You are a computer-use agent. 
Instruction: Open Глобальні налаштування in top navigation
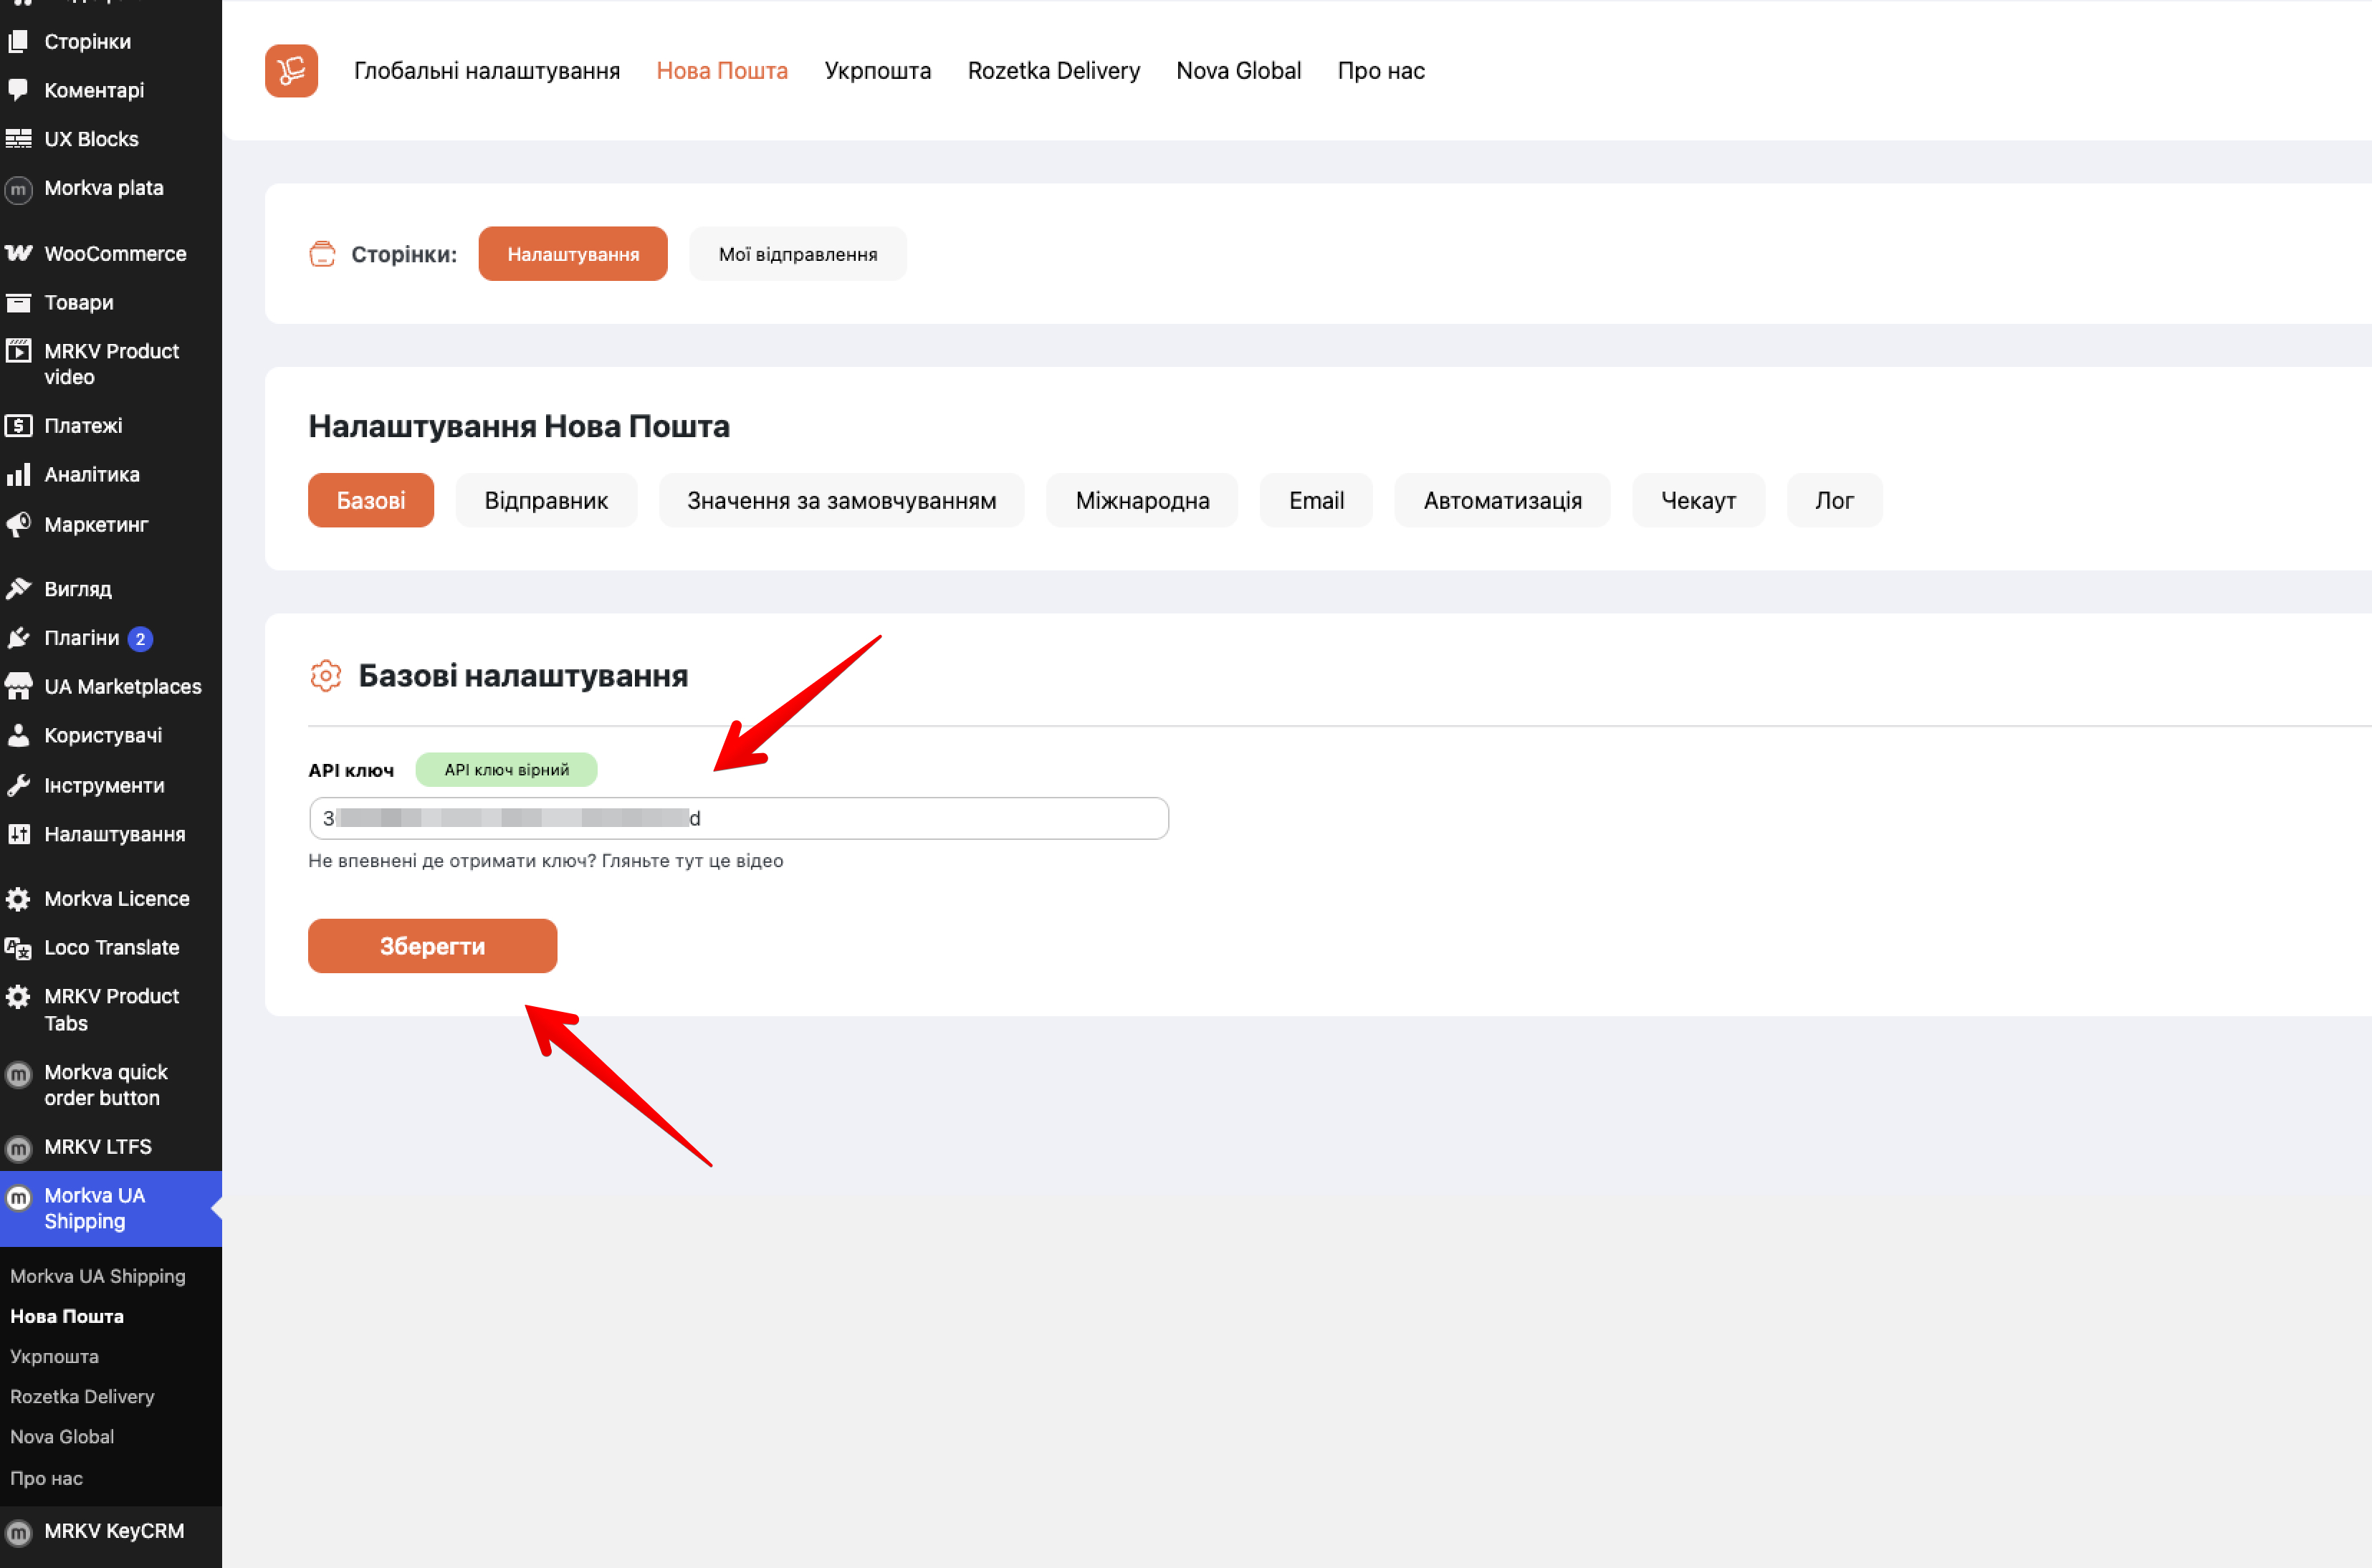coord(487,71)
